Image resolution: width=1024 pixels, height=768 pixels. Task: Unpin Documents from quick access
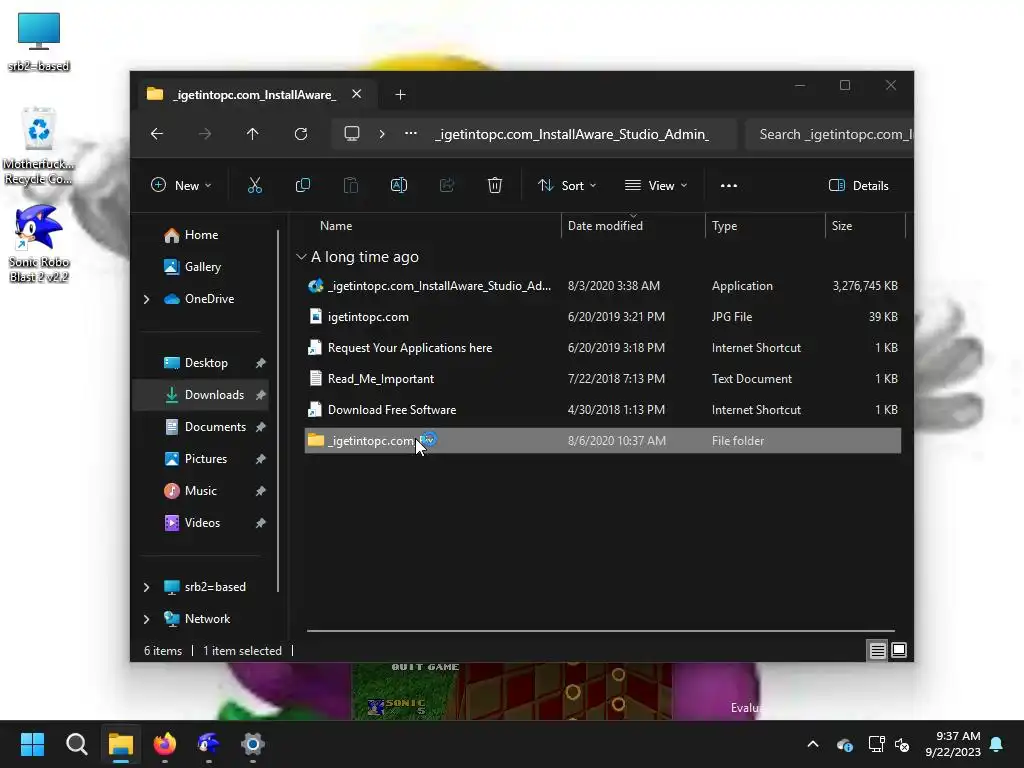(261, 427)
